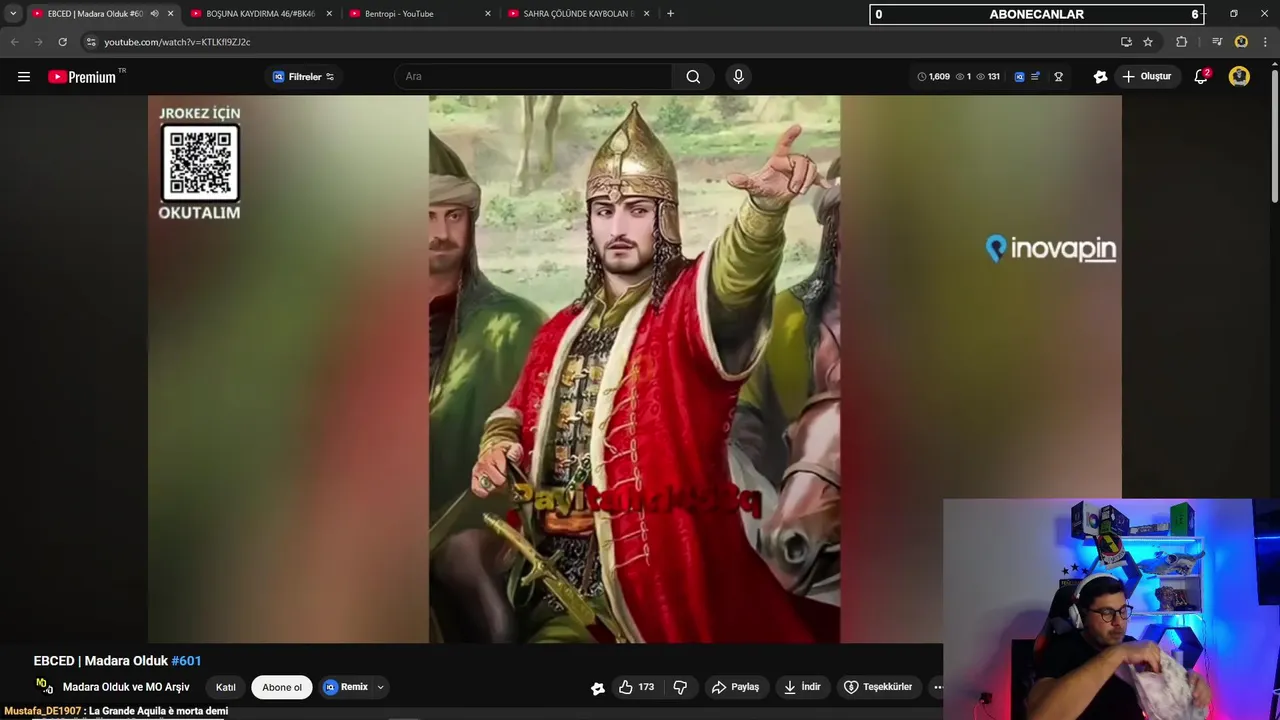1280x720 pixels.
Task: Open the YouTube account avatar menu
Action: tap(1239, 77)
